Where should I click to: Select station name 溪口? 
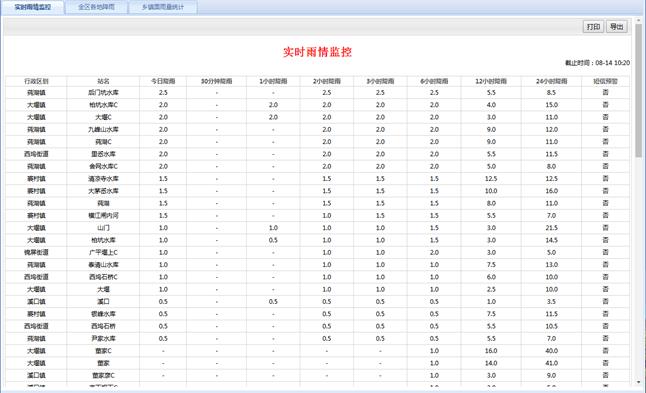coord(103,302)
